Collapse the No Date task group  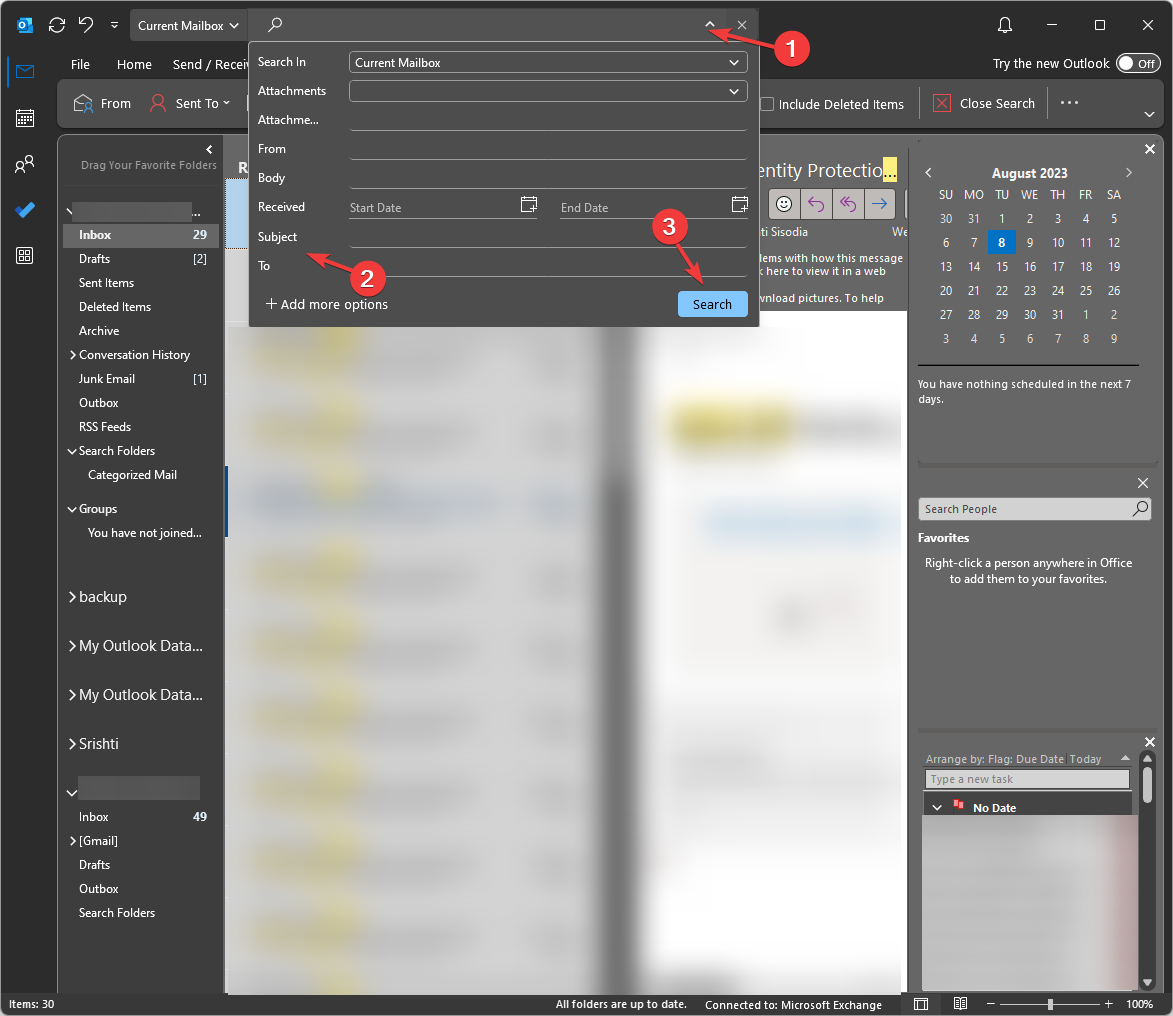(937, 807)
